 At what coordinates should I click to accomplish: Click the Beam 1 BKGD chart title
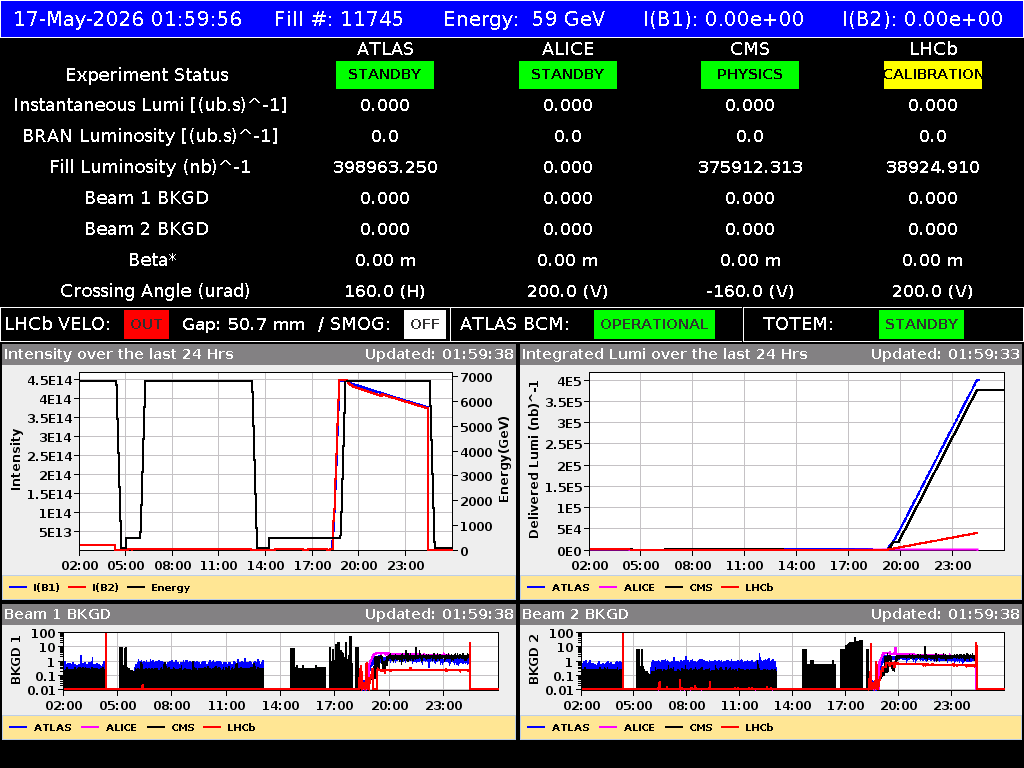coord(57,615)
